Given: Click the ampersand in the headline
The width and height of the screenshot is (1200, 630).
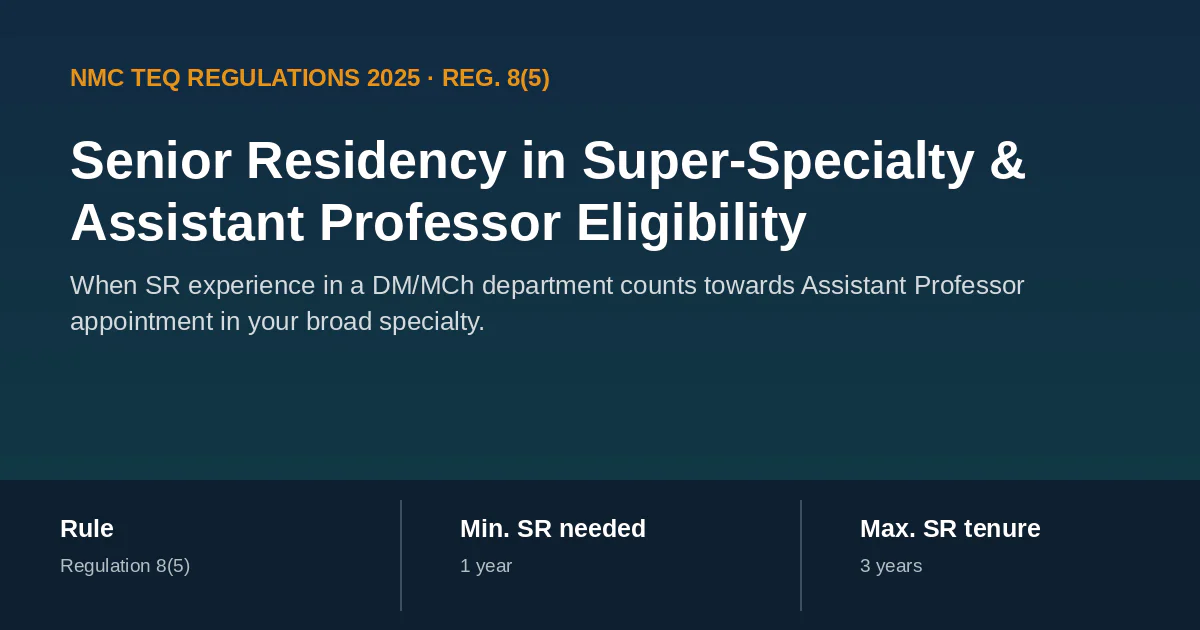Looking at the screenshot, I should click(1007, 160).
